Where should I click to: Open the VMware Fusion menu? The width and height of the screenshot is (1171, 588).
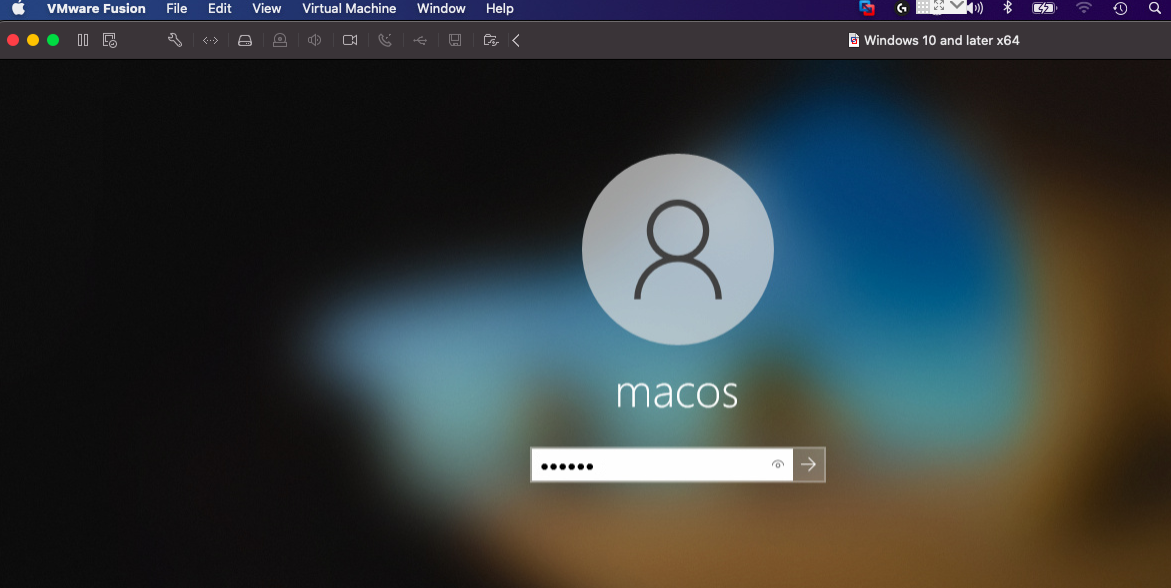point(96,8)
